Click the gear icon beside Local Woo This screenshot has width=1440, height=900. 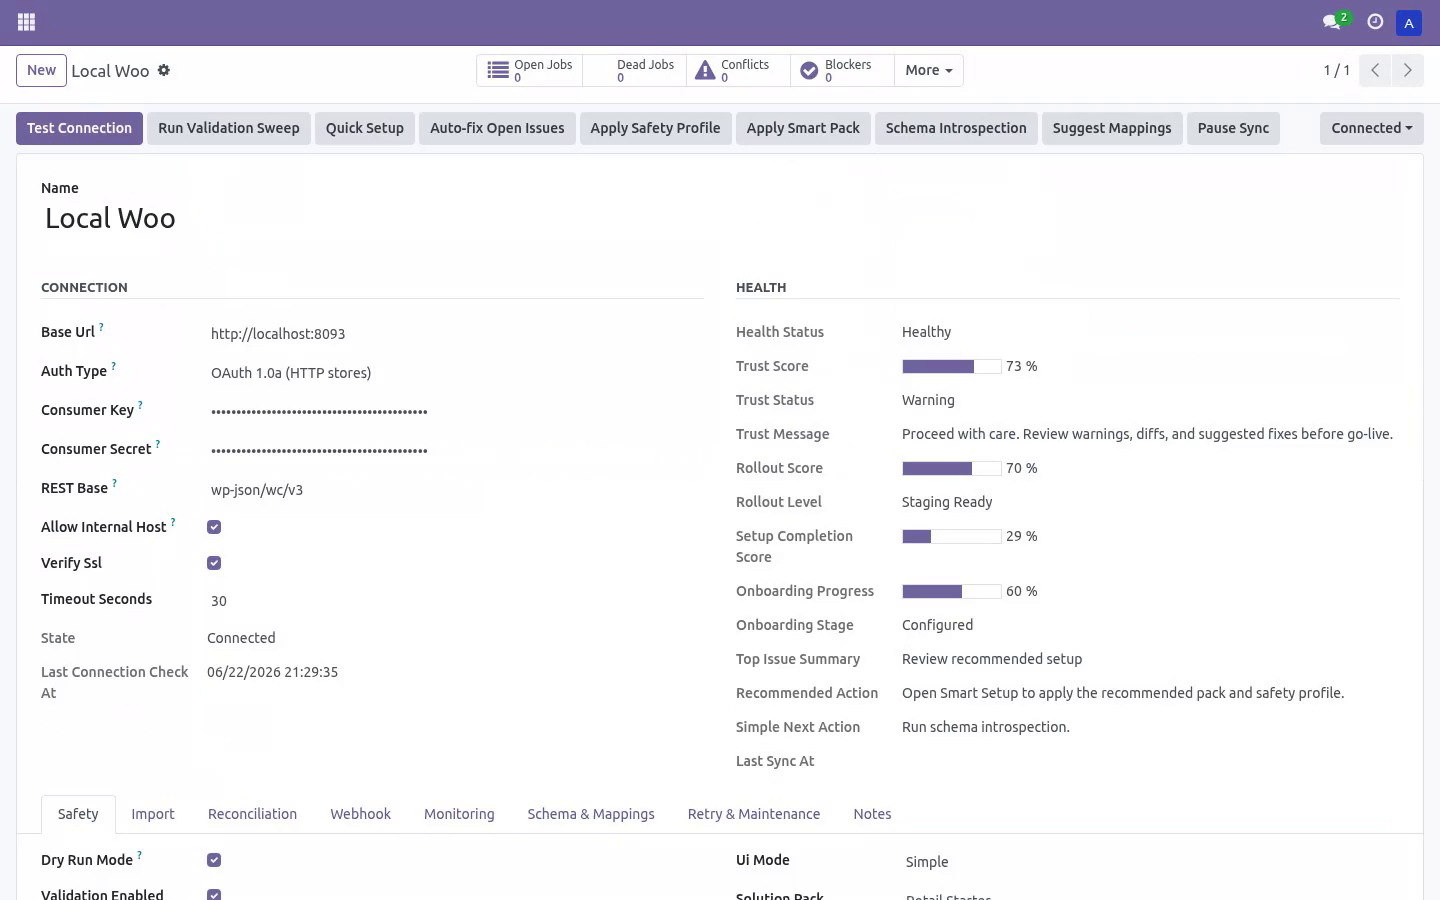(x=164, y=71)
